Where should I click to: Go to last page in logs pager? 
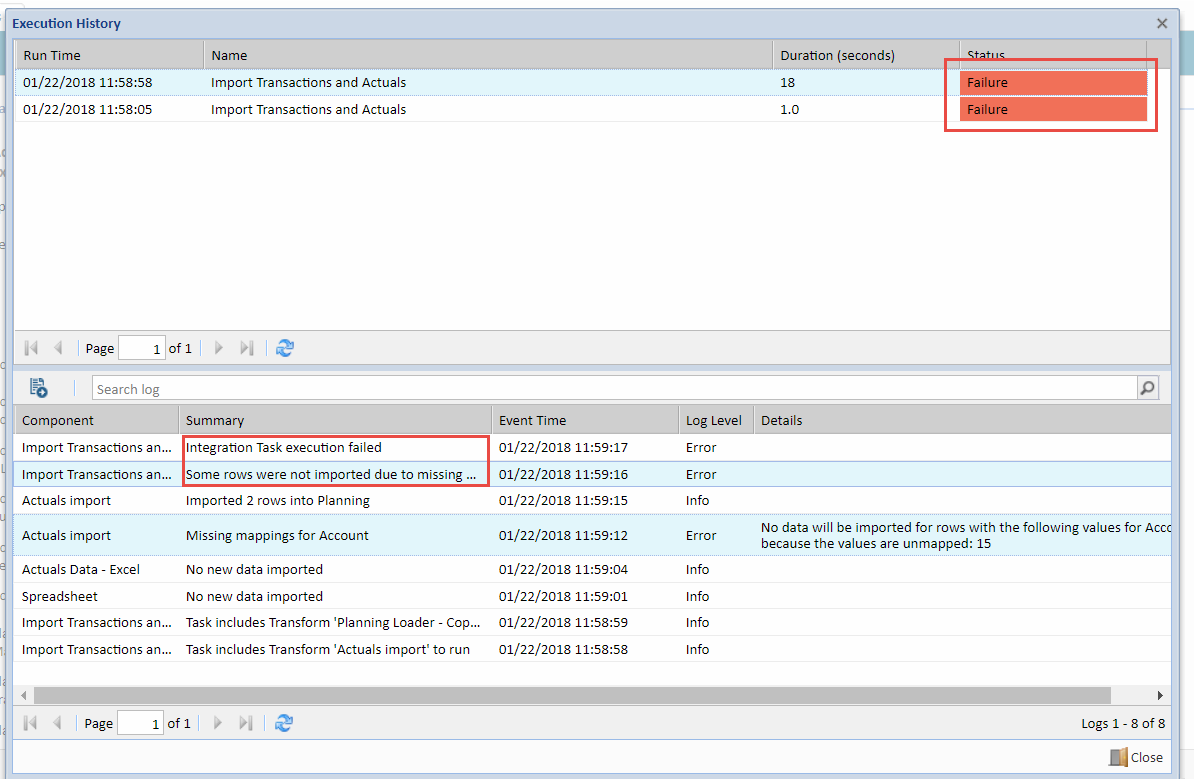(245, 723)
